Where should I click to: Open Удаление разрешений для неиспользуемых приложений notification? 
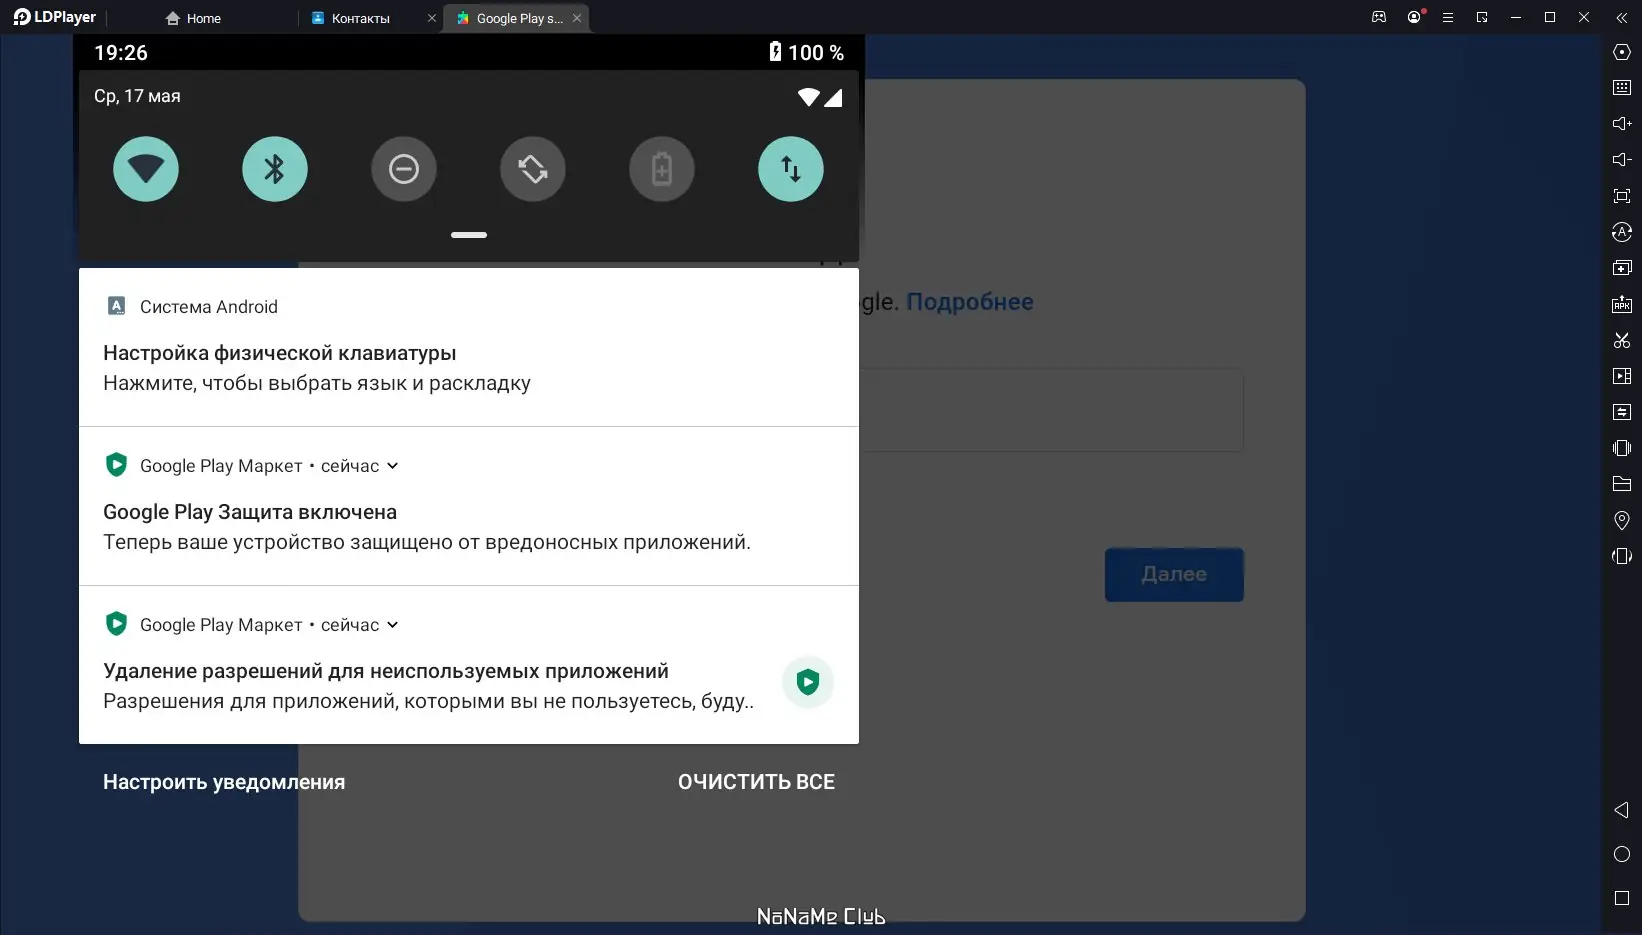point(469,665)
